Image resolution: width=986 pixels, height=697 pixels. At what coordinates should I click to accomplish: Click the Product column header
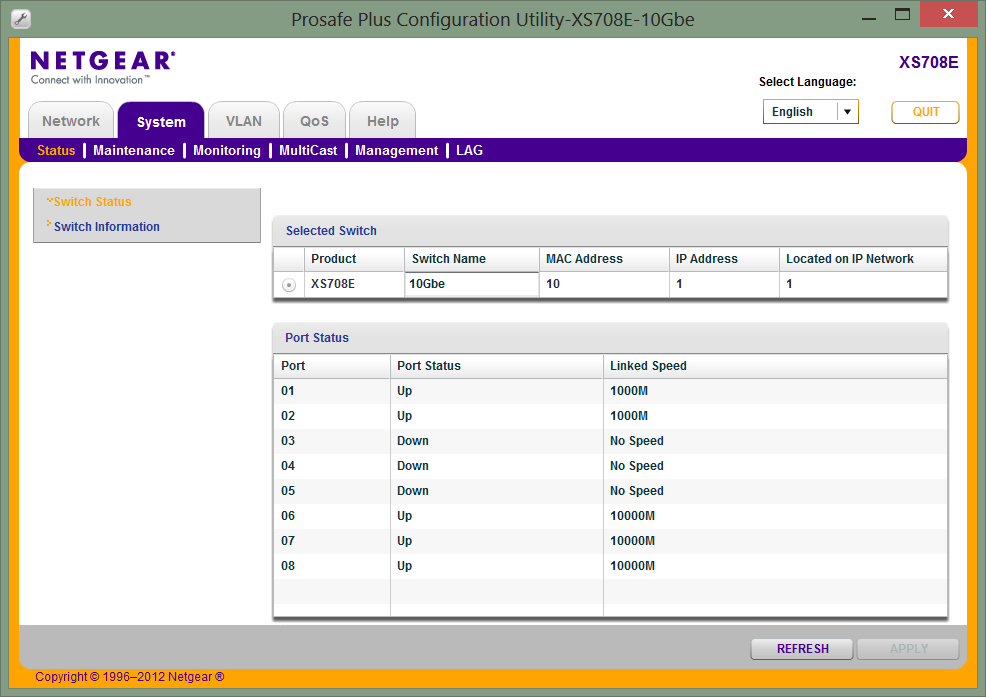click(x=354, y=259)
